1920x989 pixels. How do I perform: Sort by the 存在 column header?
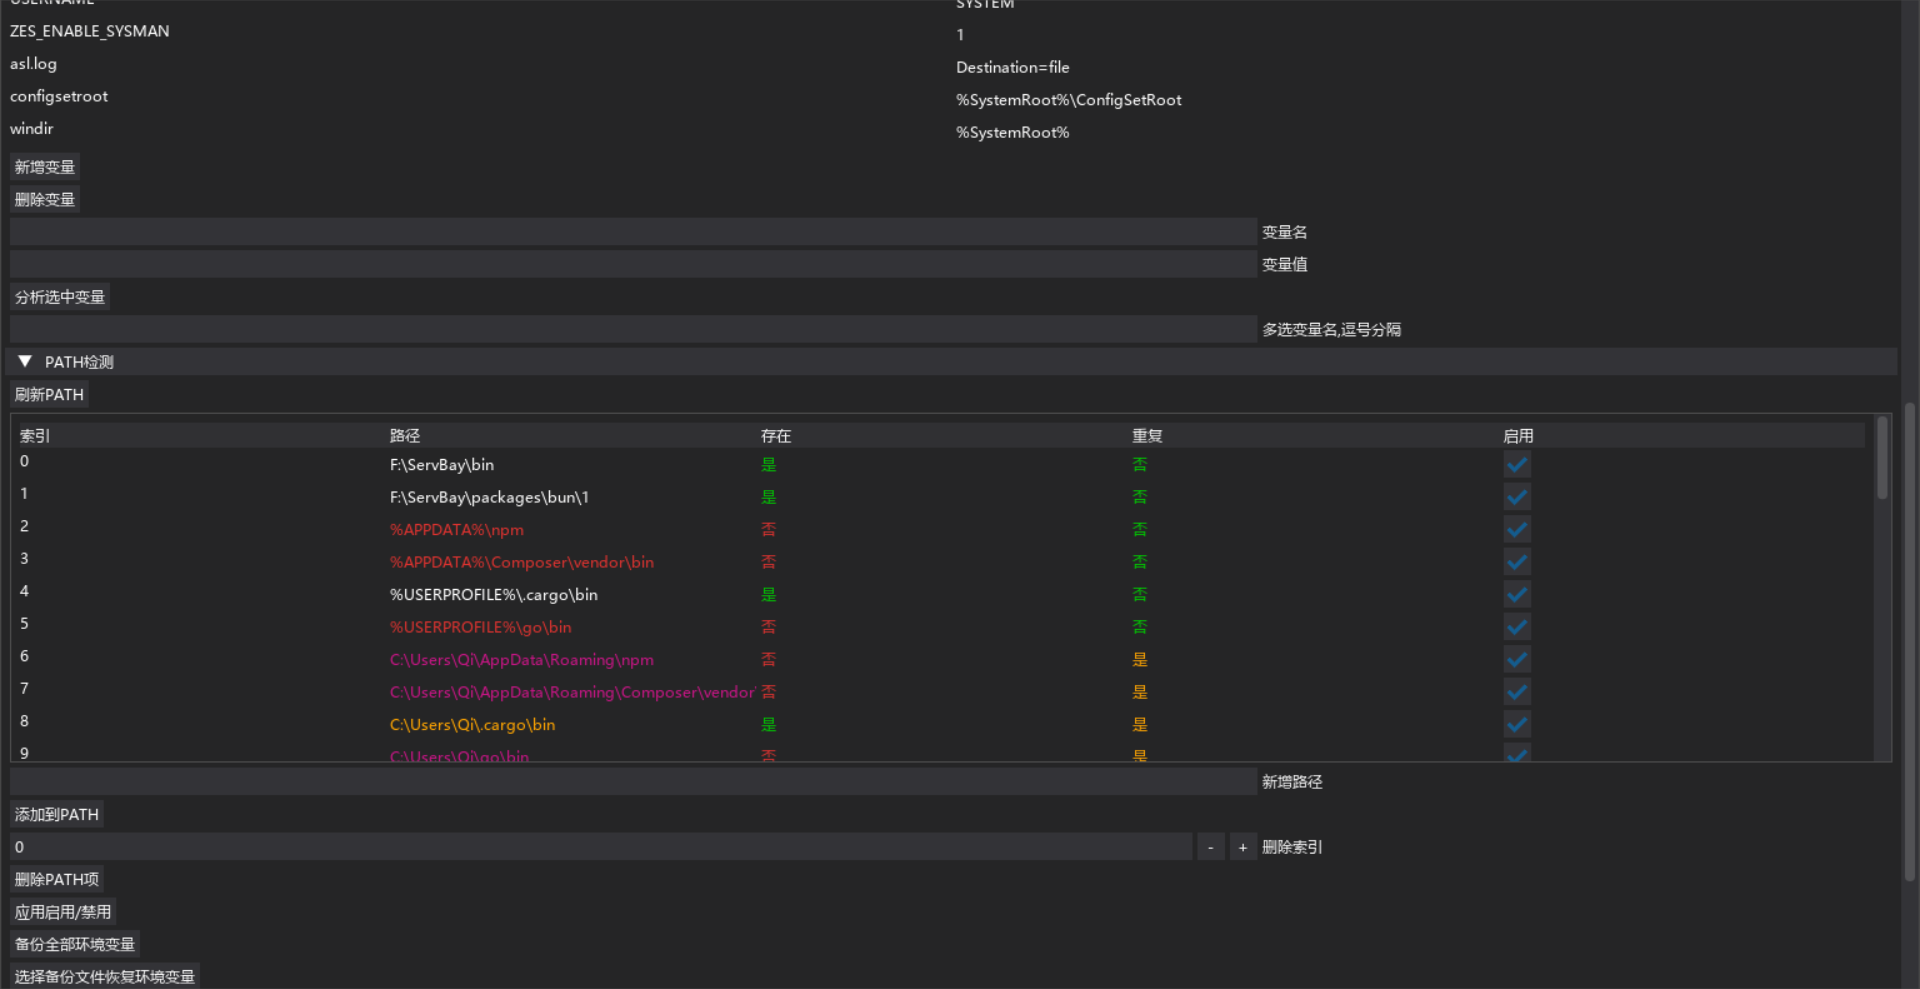(776, 436)
